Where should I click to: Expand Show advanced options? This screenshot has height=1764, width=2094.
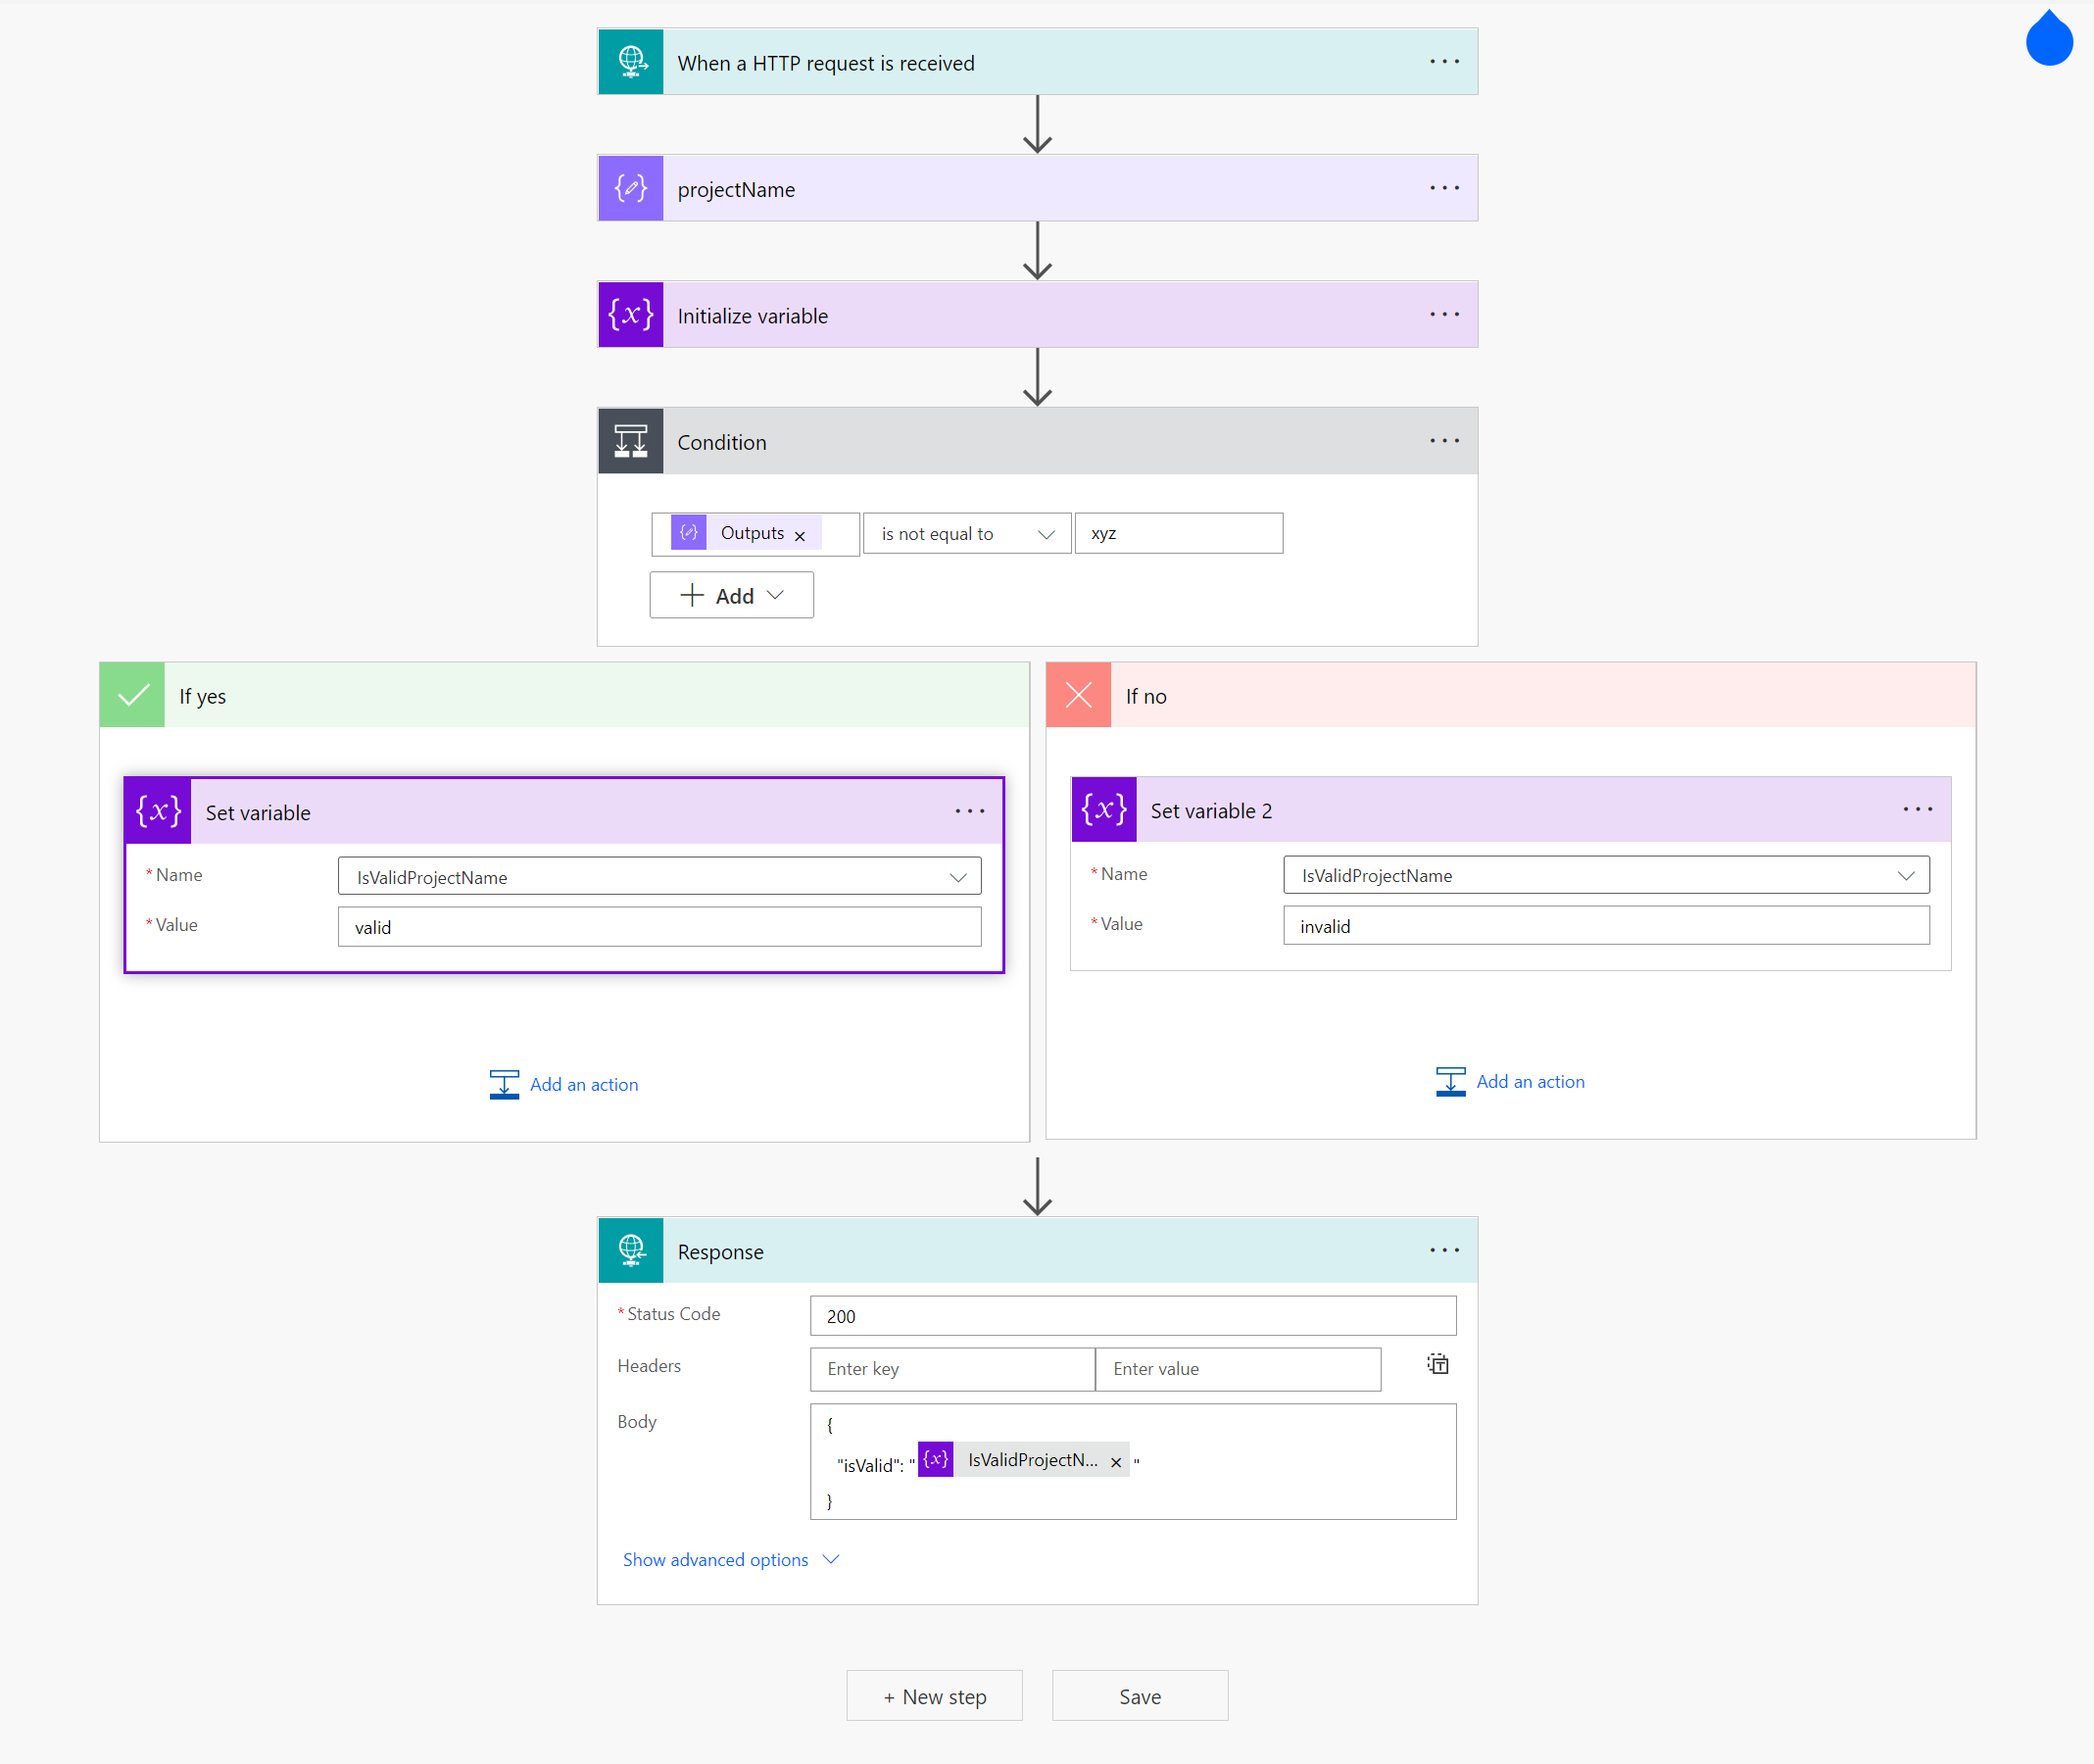pyautogui.click(x=730, y=1560)
